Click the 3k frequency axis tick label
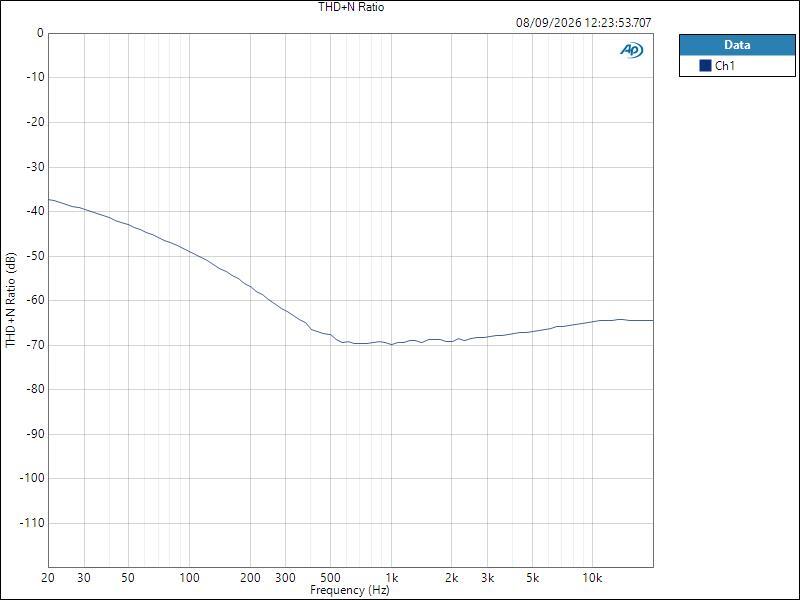The height and width of the screenshot is (600, 800). [x=487, y=578]
